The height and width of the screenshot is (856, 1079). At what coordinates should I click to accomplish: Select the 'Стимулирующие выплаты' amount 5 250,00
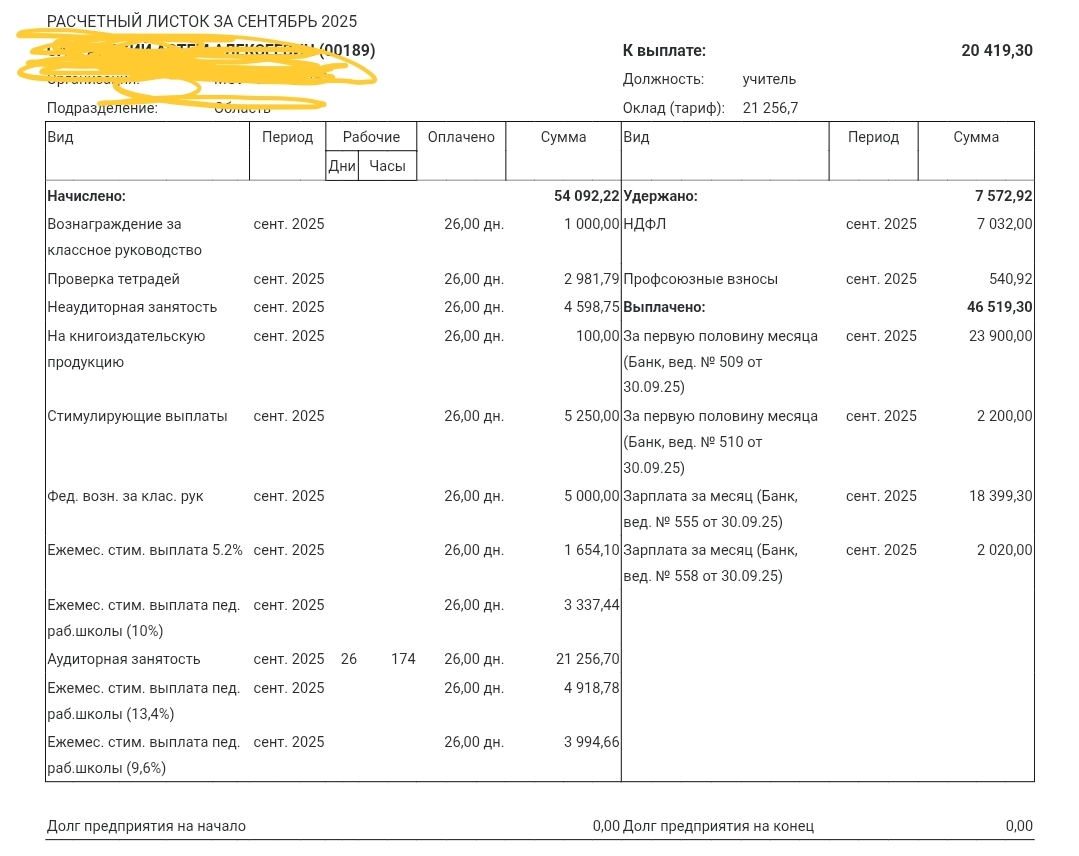[592, 416]
